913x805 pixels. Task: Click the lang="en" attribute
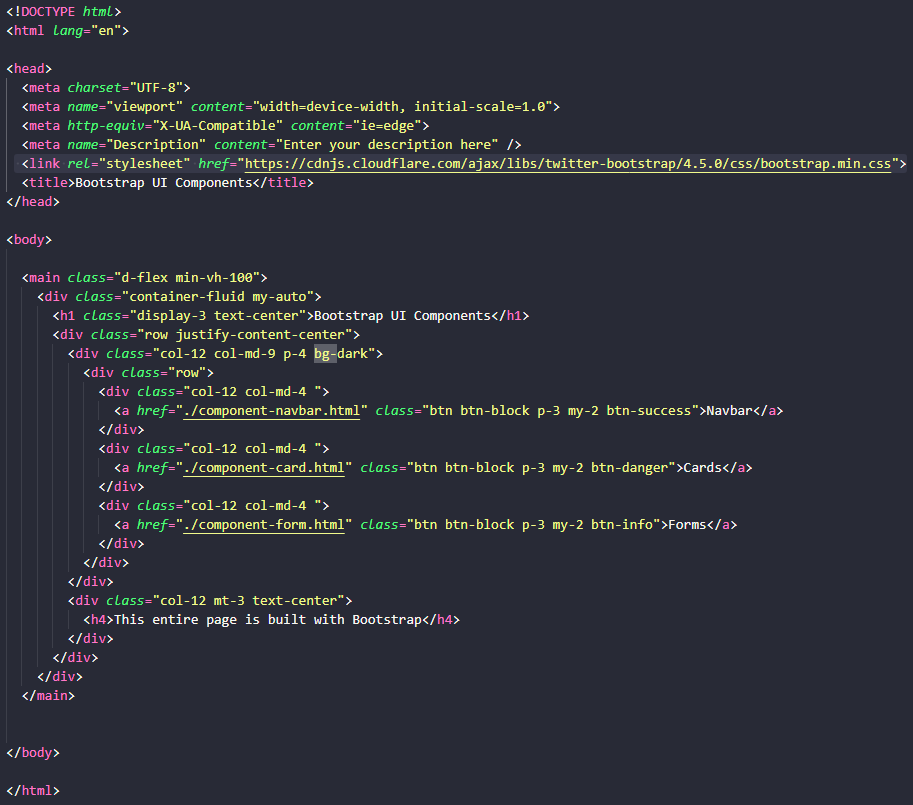click(x=87, y=30)
